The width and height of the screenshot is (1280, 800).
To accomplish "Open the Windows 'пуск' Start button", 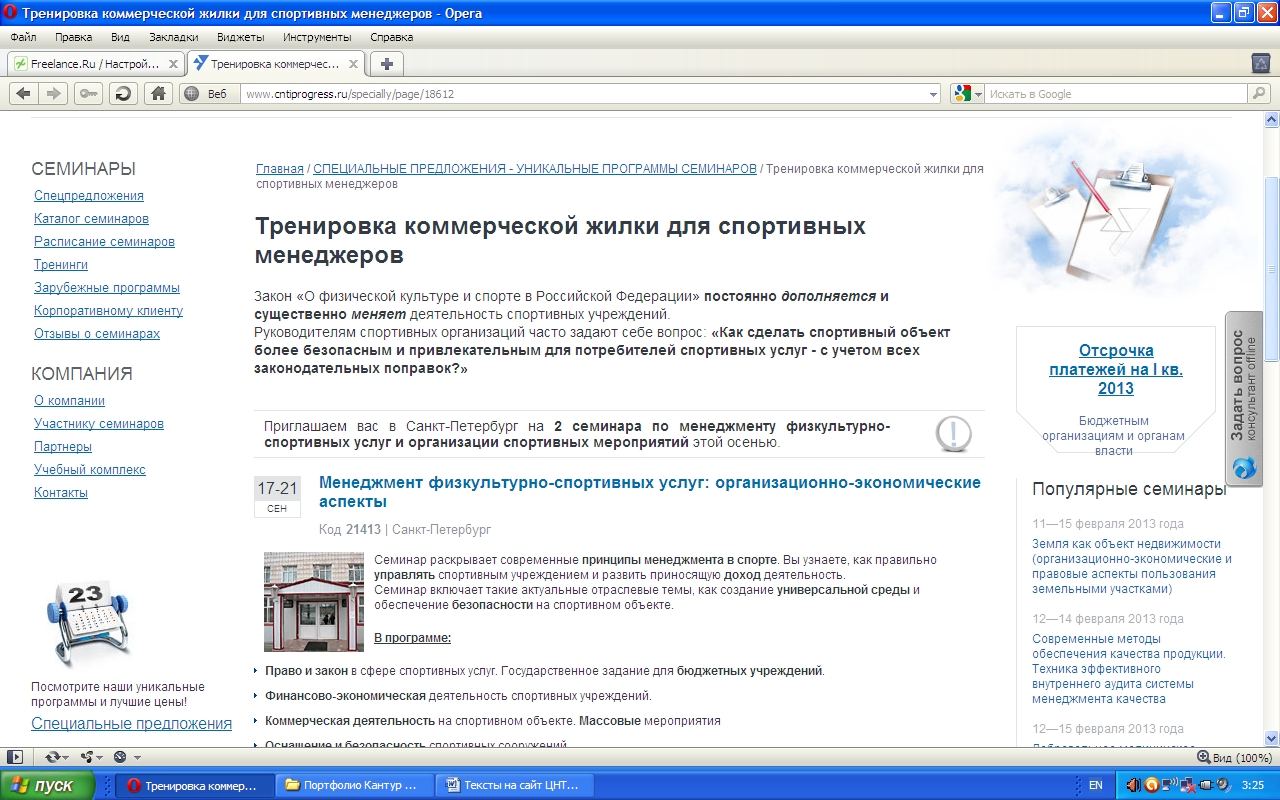I will 48,785.
